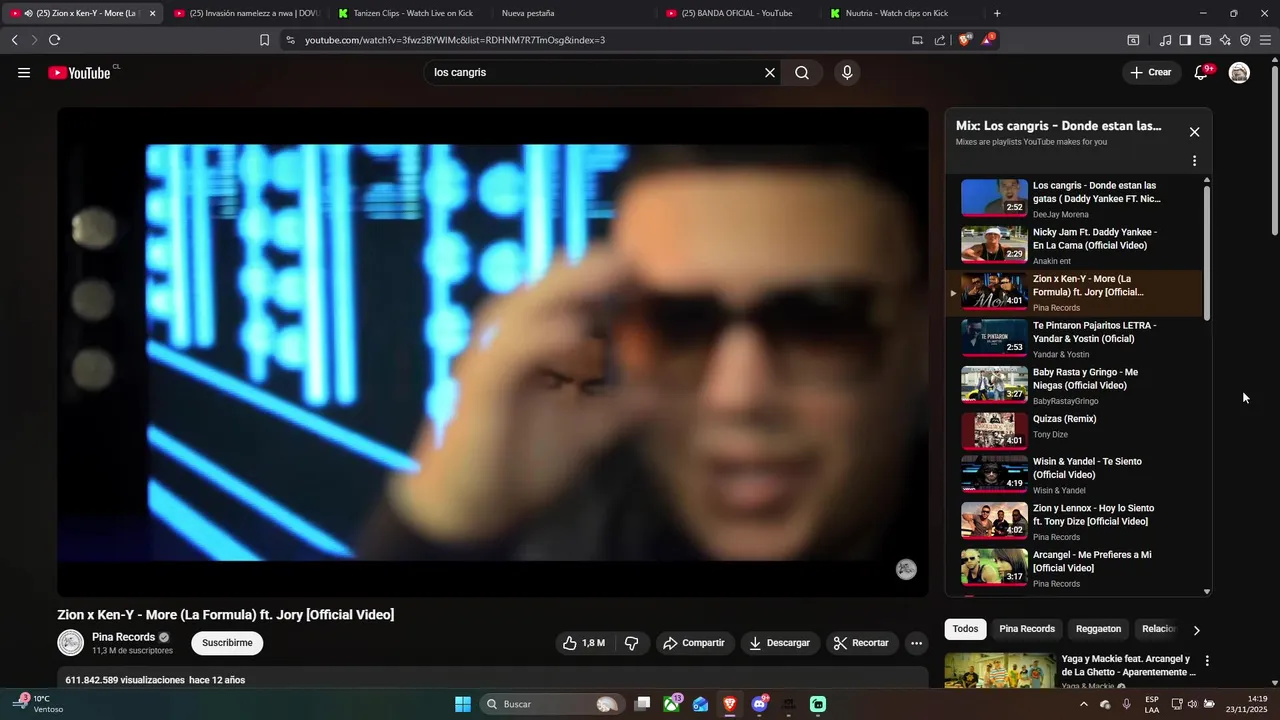1280x720 pixels.
Task: Open Brave playlist music note icon
Action: [x=1165, y=40]
